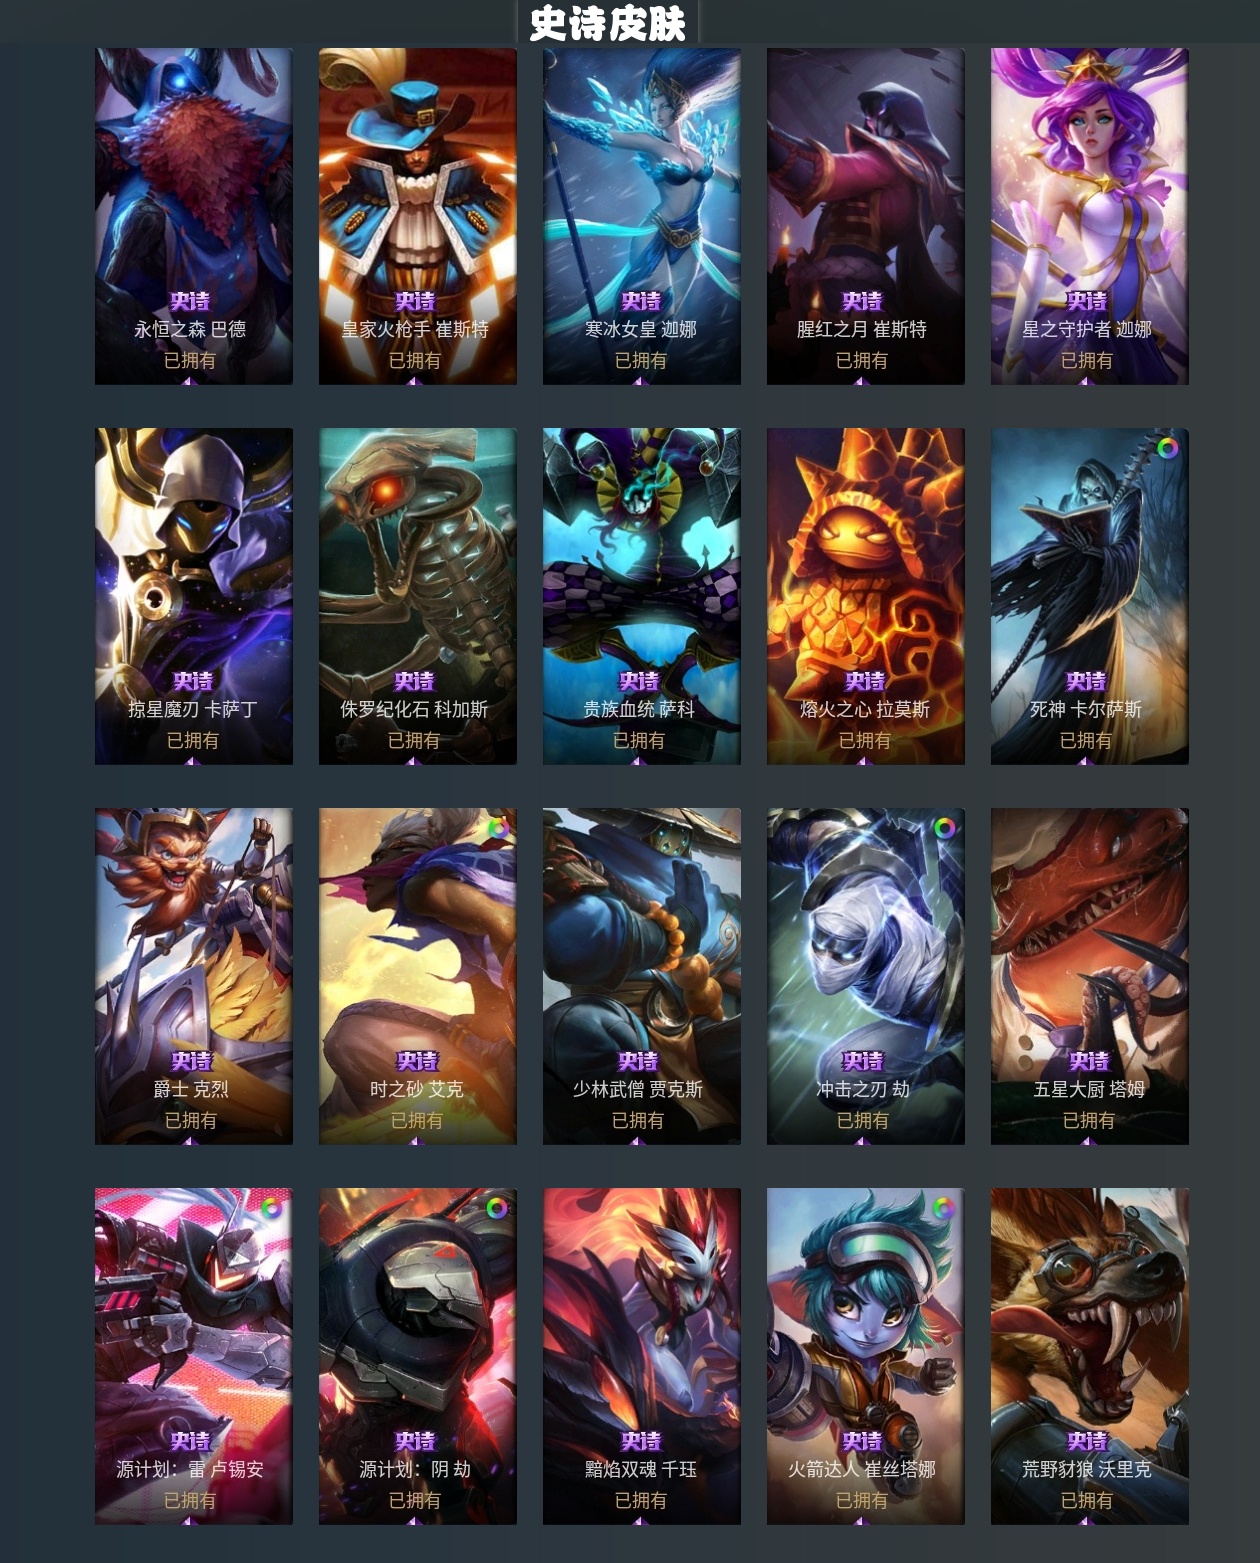Image resolution: width=1260 pixels, height=1563 pixels.
Task: Click the 少林武僧 贾克斯 skin name
Action: (x=638, y=1089)
